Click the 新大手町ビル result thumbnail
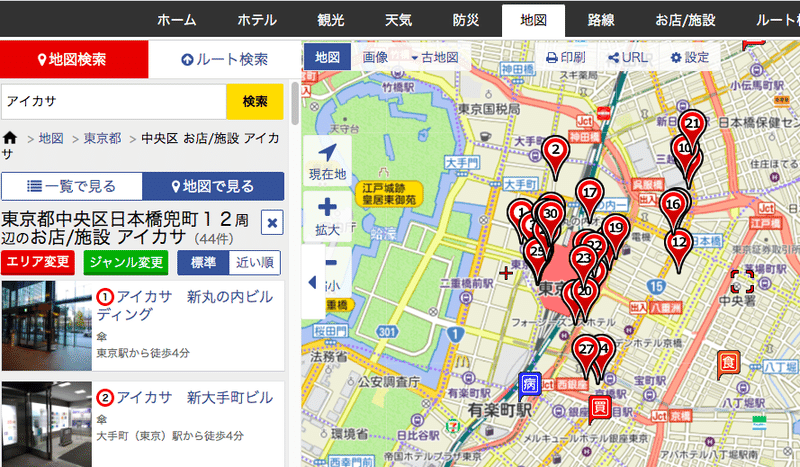This screenshot has width=800, height=467. click(46, 424)
